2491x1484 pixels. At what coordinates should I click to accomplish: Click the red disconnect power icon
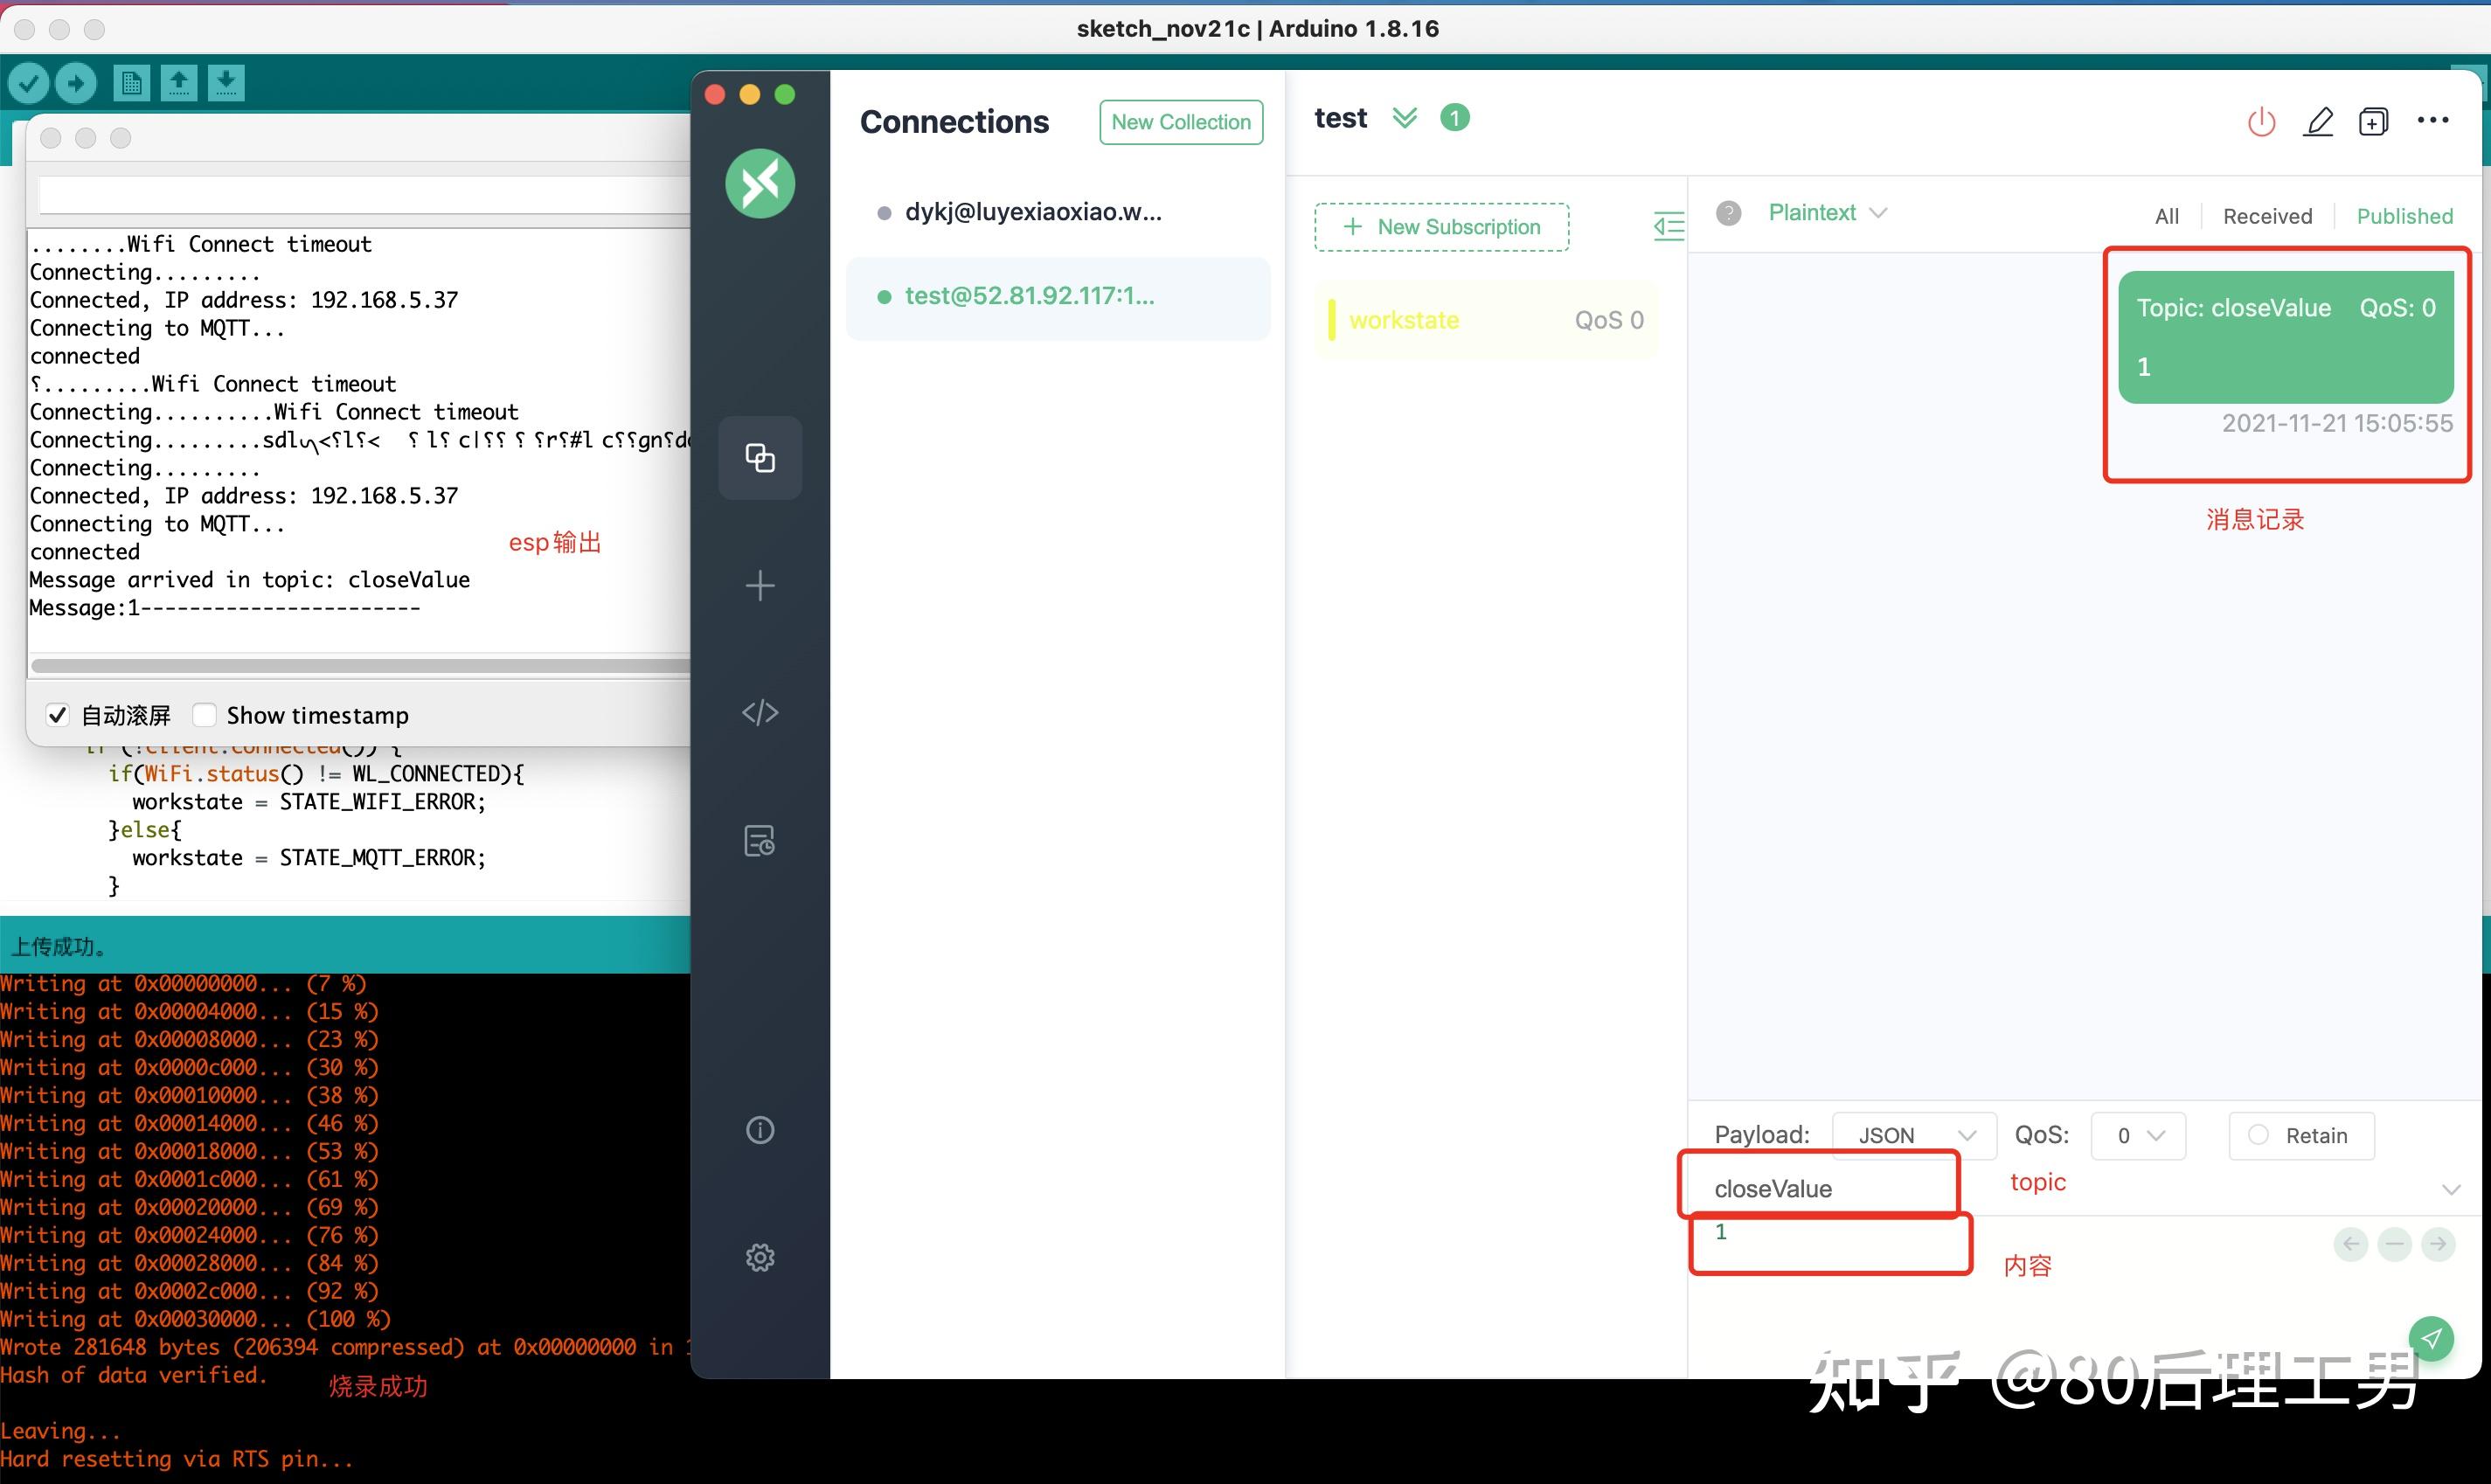(x=2261, y=122)
